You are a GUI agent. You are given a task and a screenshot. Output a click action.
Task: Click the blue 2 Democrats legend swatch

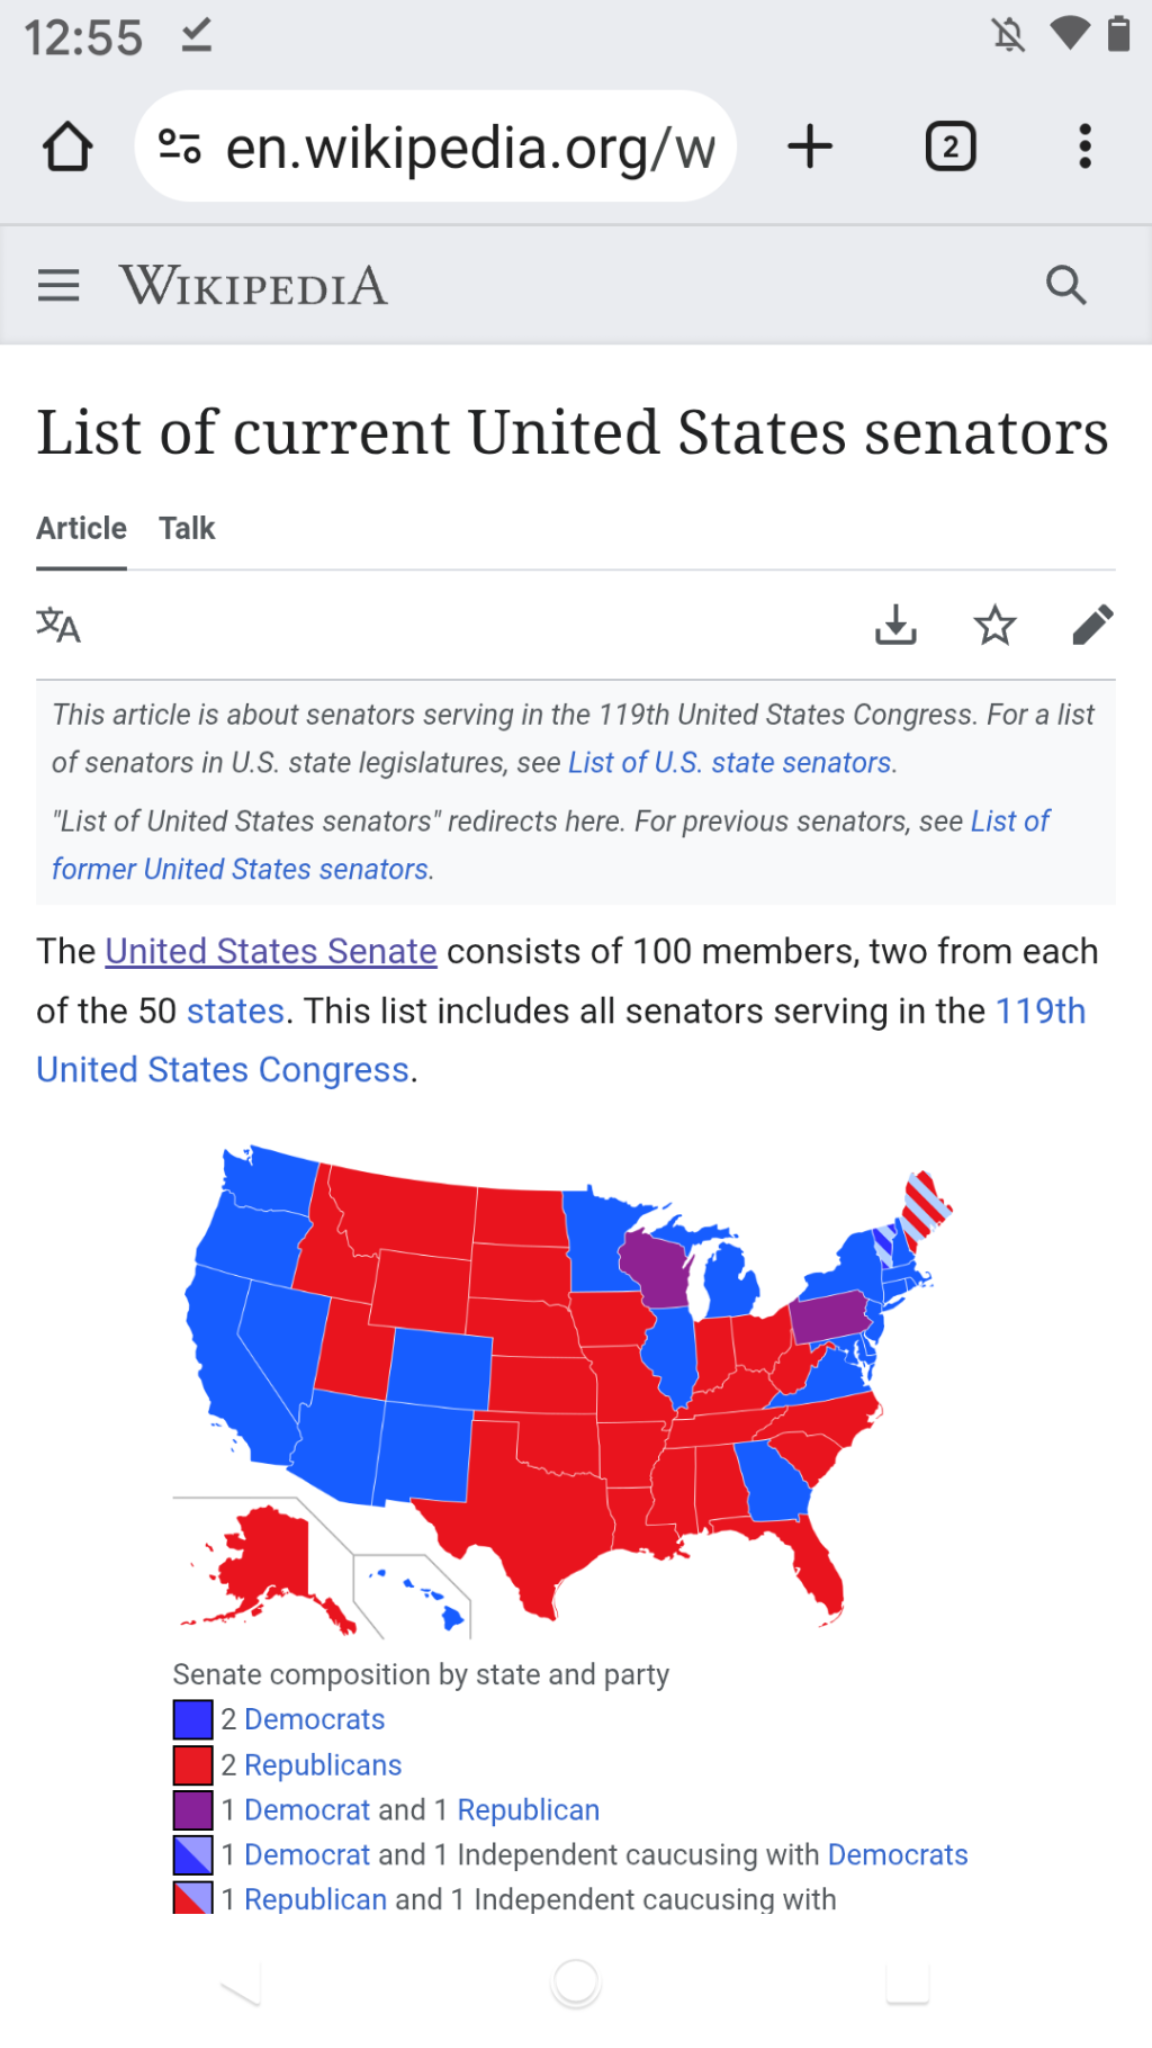tap(193, 1719)
